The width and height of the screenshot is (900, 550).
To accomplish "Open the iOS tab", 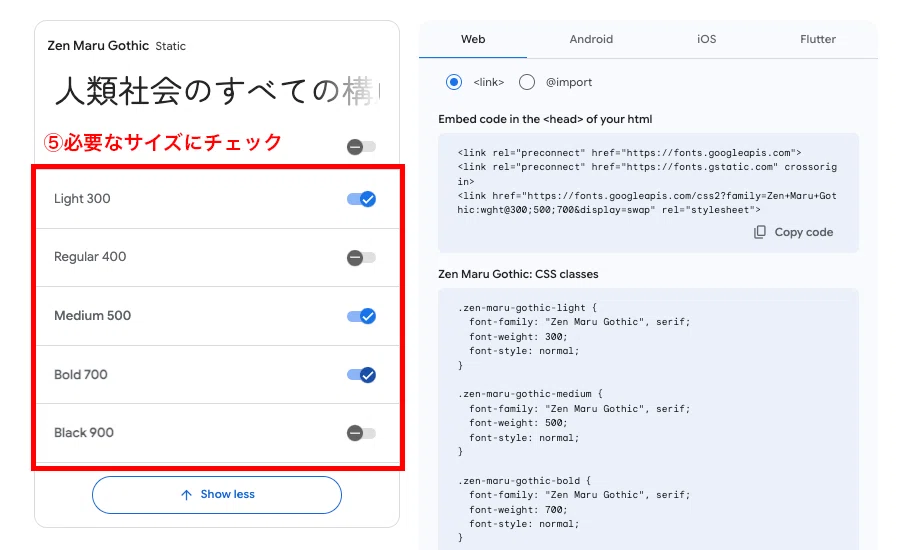I will (x=707, y=39).
